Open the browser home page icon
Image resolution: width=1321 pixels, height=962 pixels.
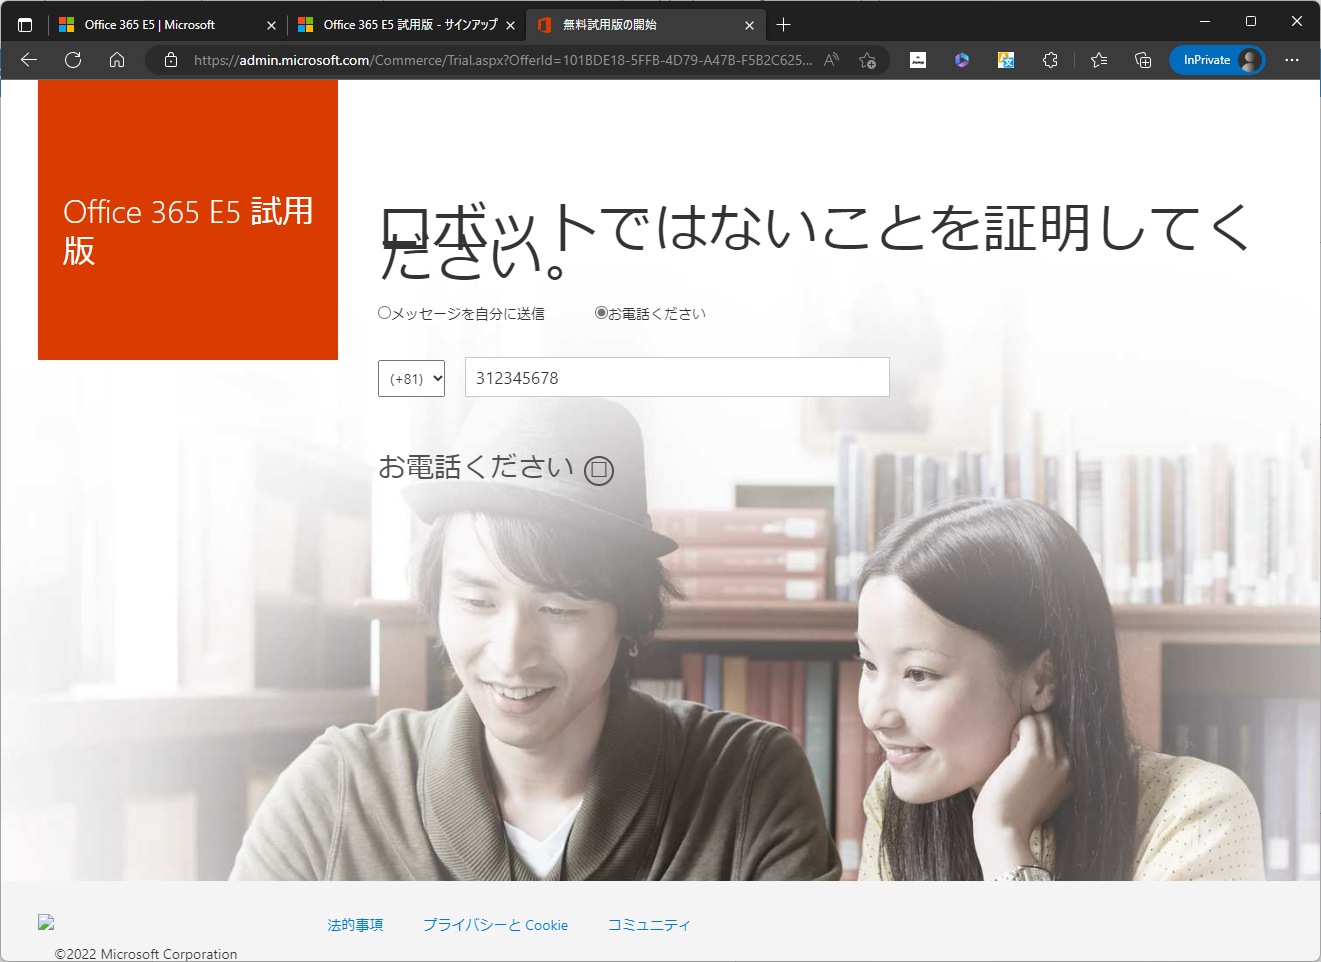[117, 60]
